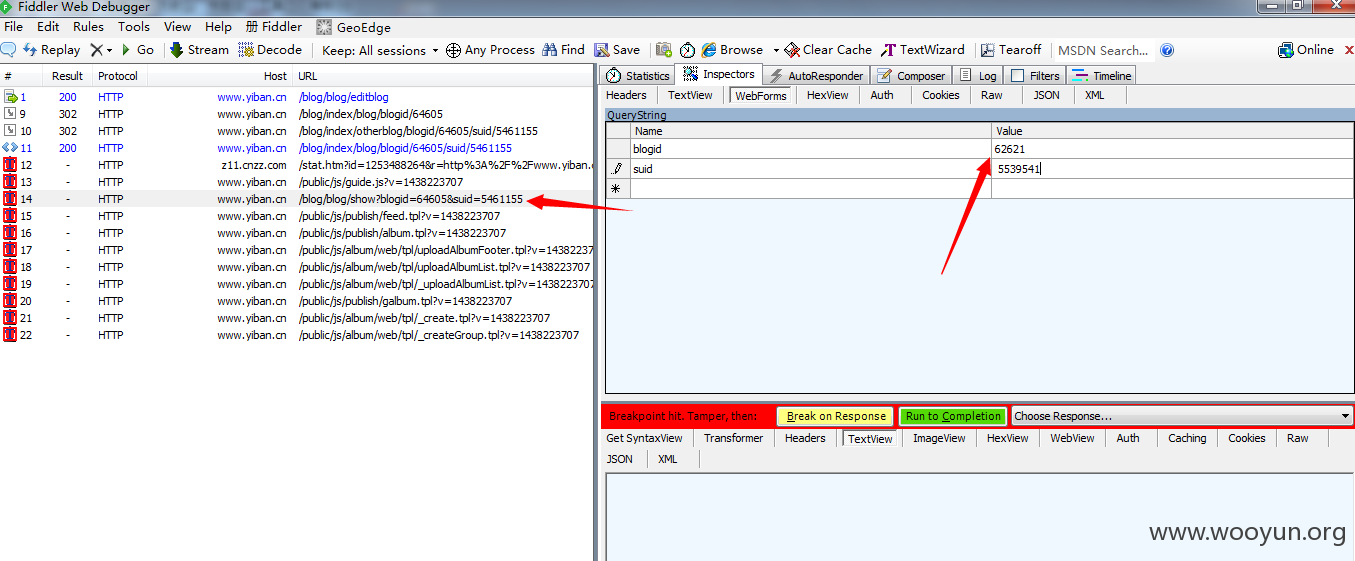Switch to the AutoResponder tab
This screenshot has height=561, width=1355.
point(815,75)
